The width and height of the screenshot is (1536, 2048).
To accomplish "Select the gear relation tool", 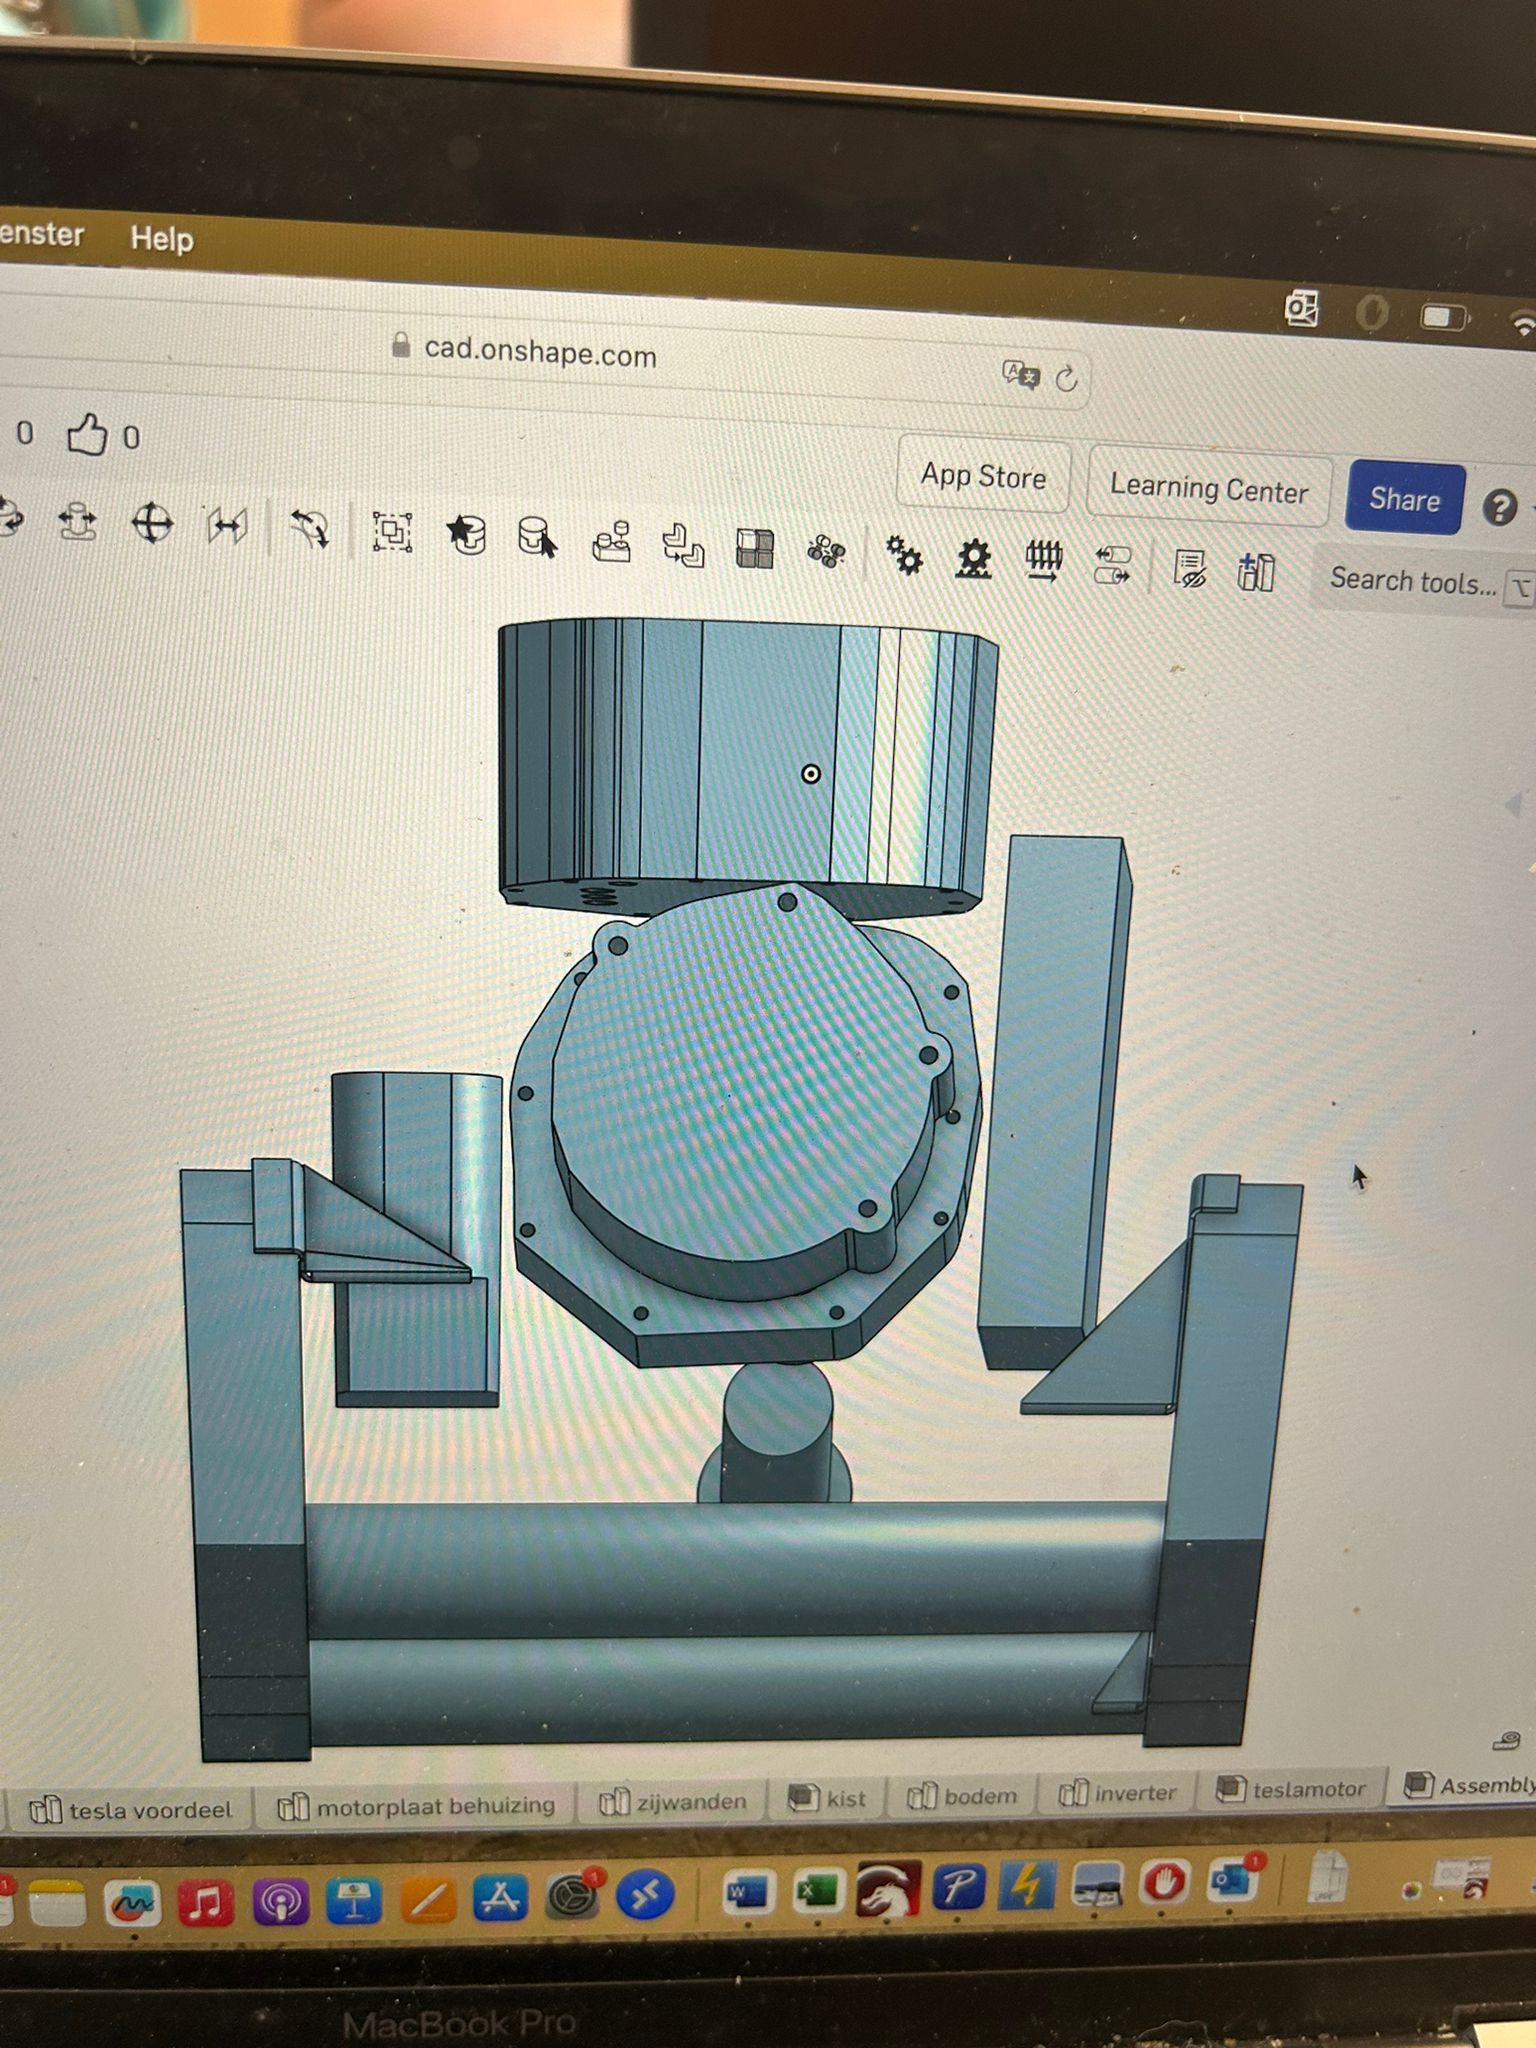I will [x=904, y=554].
